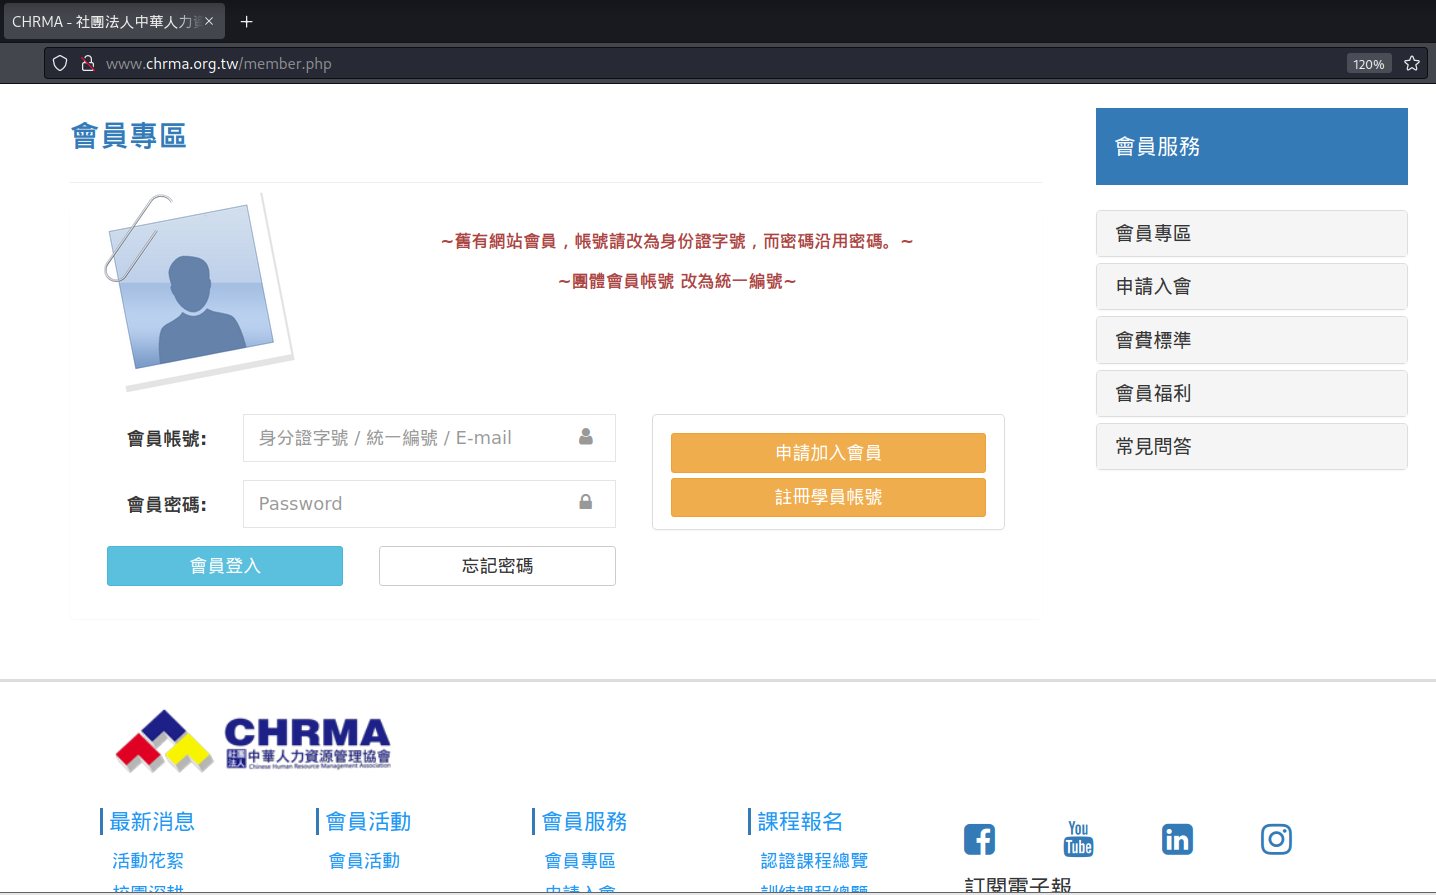The image size is (1436, 895).
Task: Click the bookmark star icon in address bar
Action: click(x=1412, y=63)
